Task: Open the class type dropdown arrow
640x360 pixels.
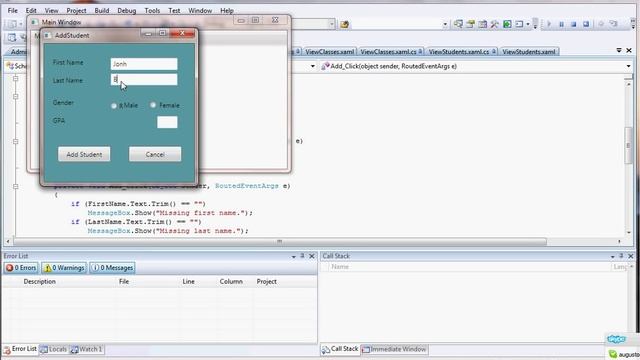Action: click(x=313, y=66)
